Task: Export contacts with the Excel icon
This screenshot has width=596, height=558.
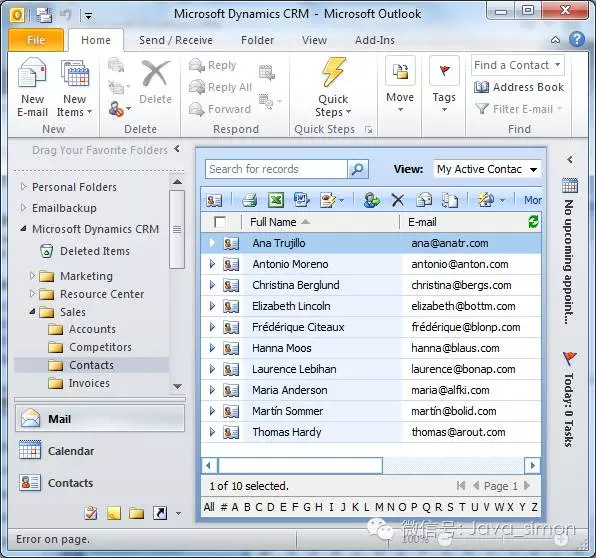Action: click(x=276, y=200)
